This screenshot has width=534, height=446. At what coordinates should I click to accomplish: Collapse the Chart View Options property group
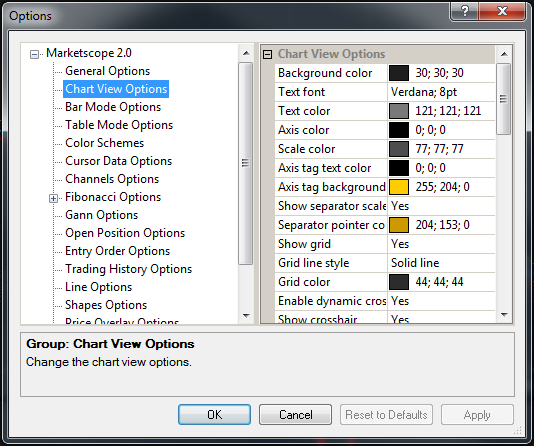point(268,54)
